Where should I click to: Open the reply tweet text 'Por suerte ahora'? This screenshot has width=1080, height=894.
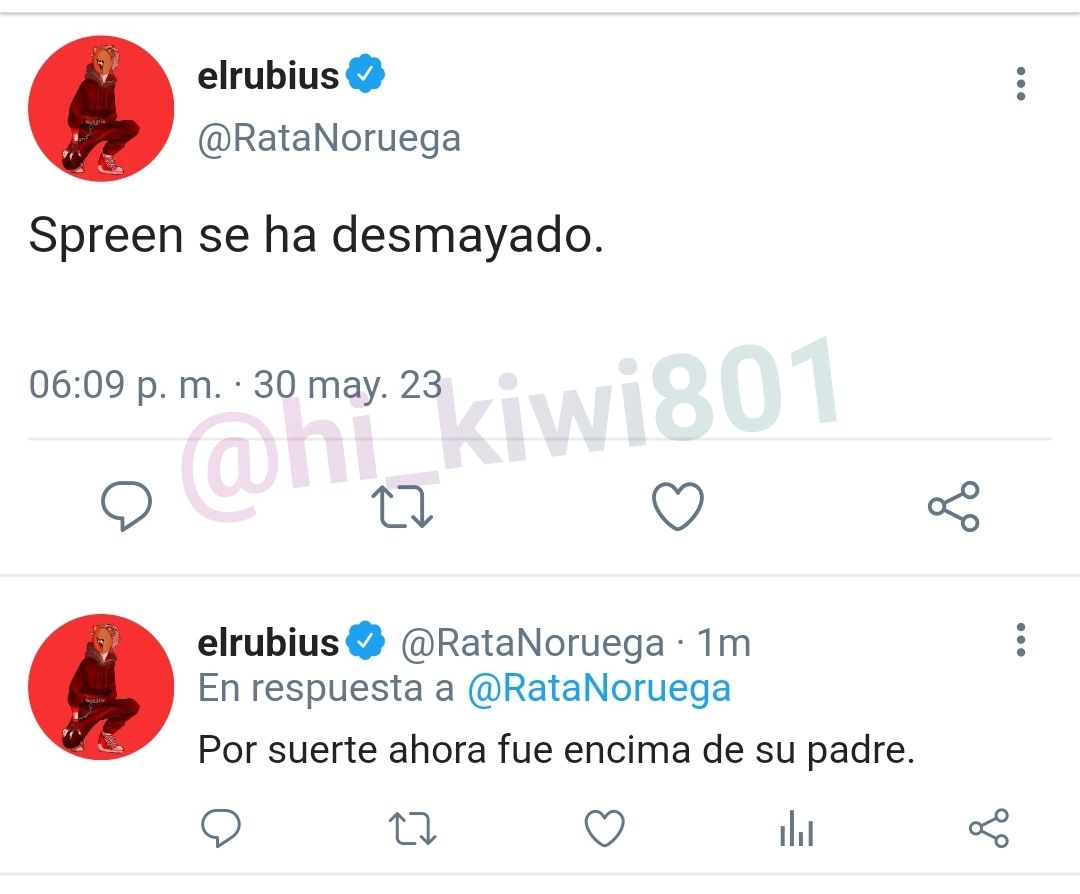point(557,749)
